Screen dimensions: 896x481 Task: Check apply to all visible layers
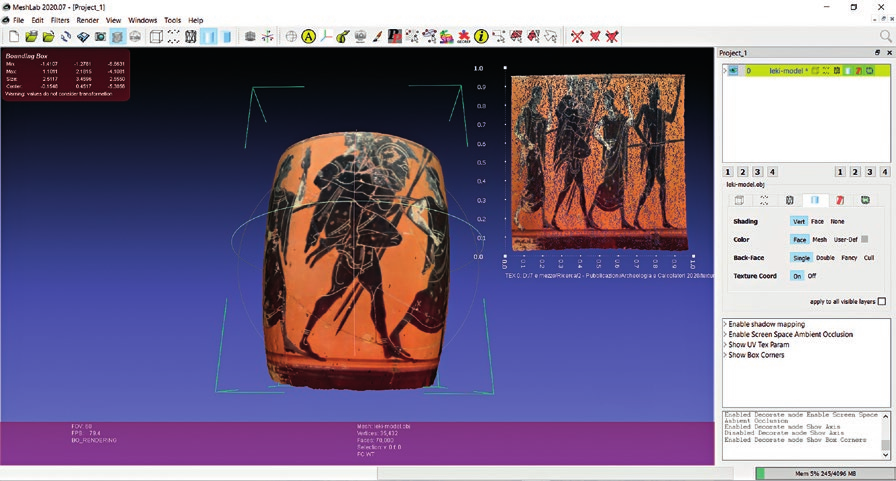pos(882,301)
